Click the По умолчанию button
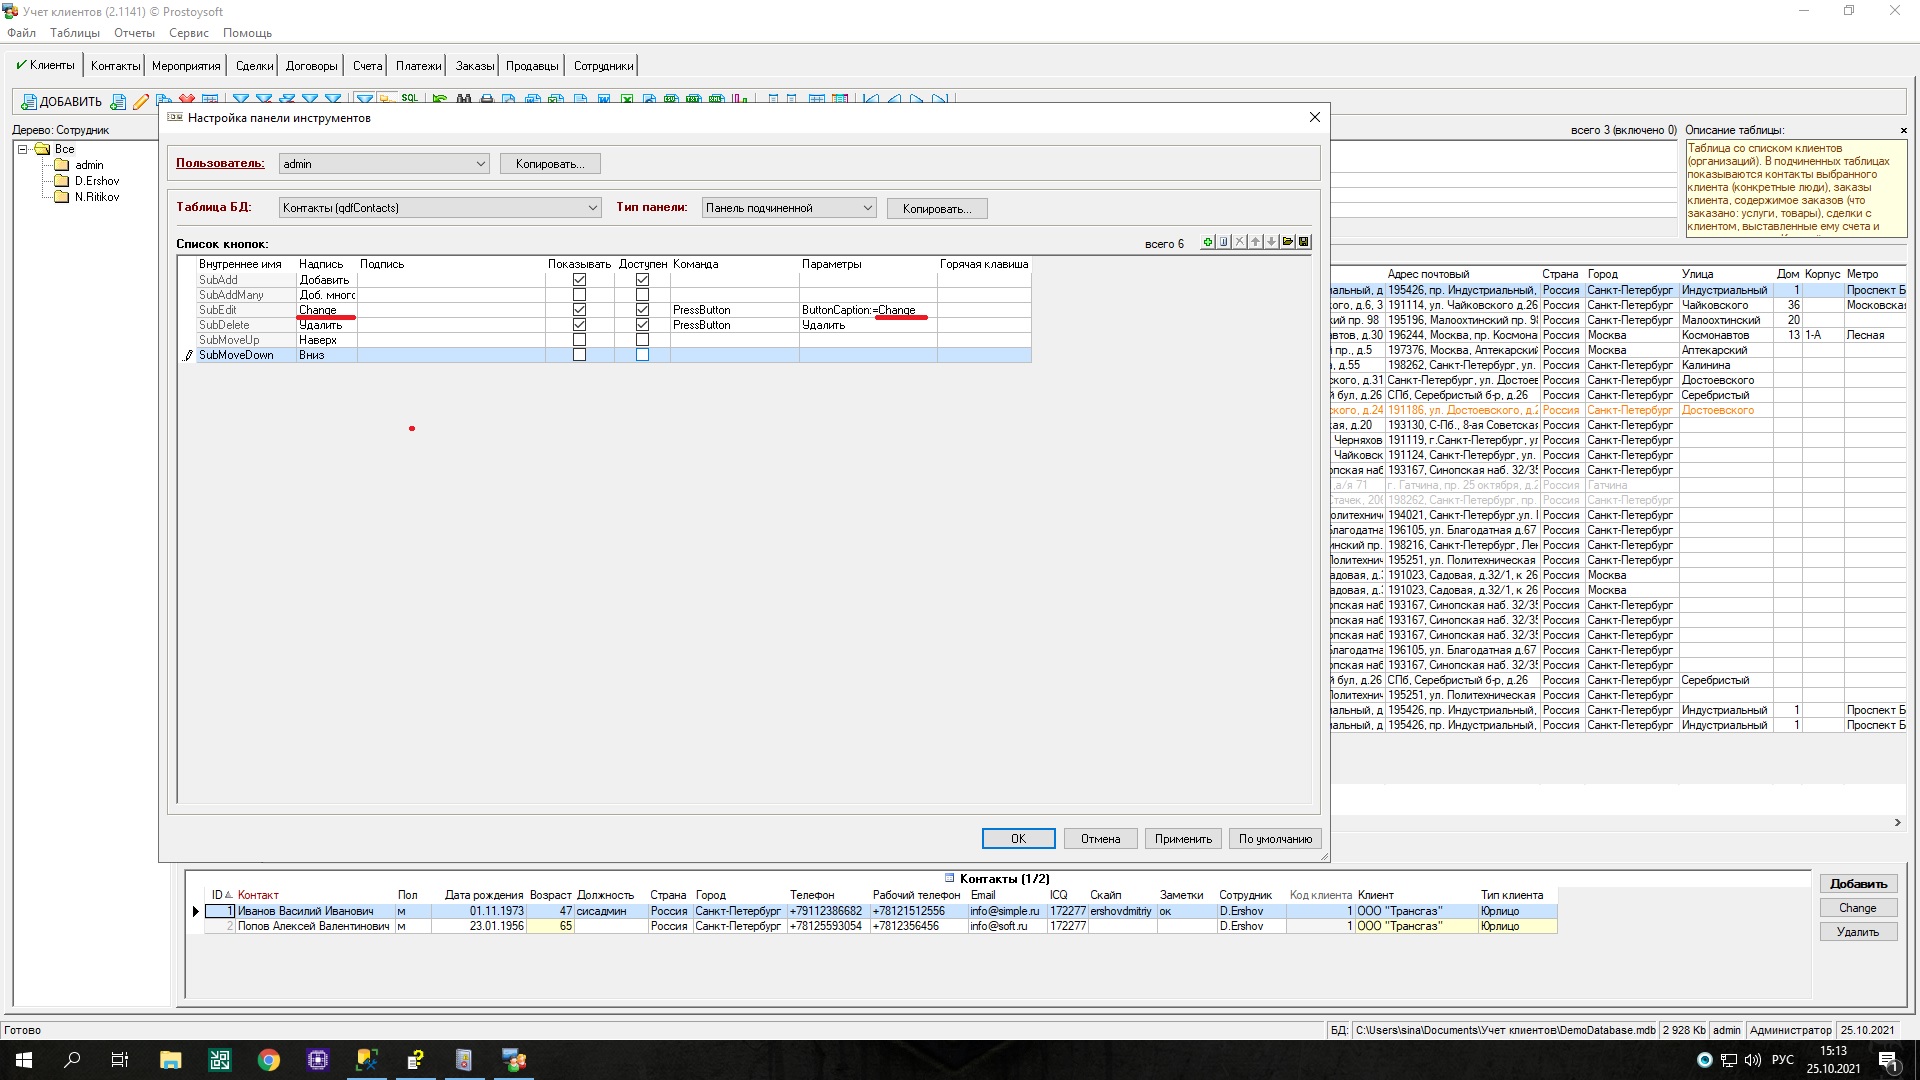Image resolution: width=1920 pixels, height=1080 pixels. 1275,839
